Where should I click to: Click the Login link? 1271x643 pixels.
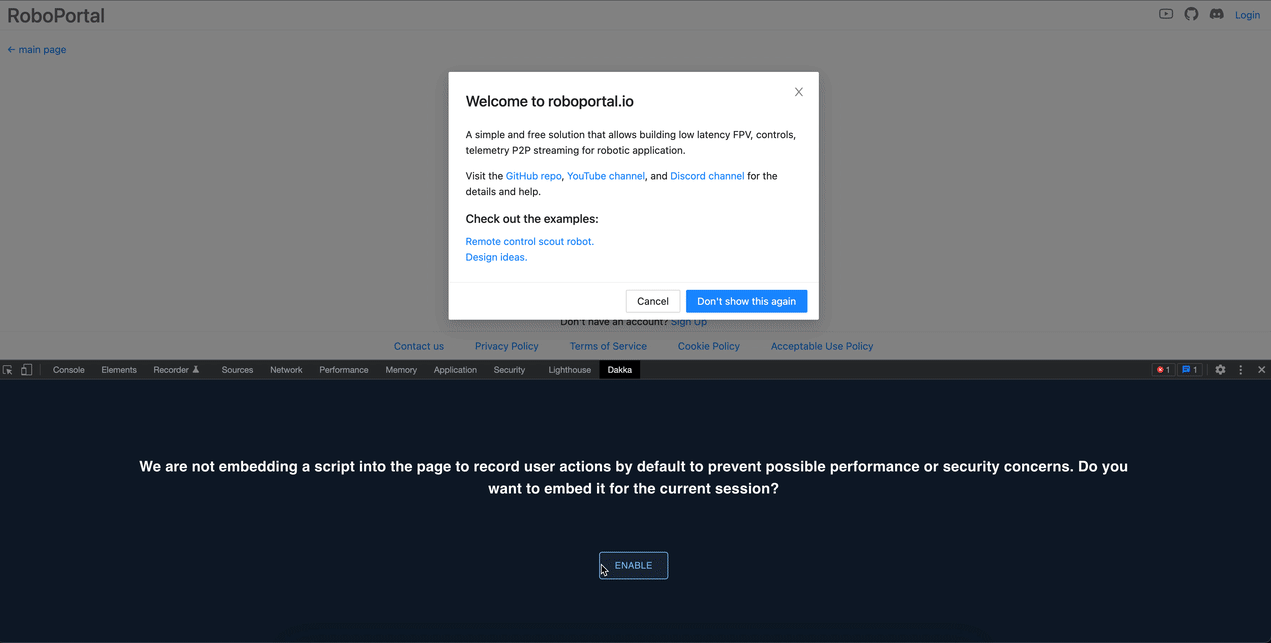(x=1247, y=15)
